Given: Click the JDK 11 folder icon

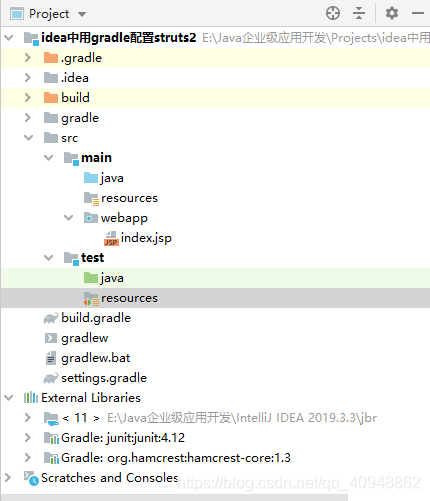Looking at the screenshot, I should pos(51,418).
